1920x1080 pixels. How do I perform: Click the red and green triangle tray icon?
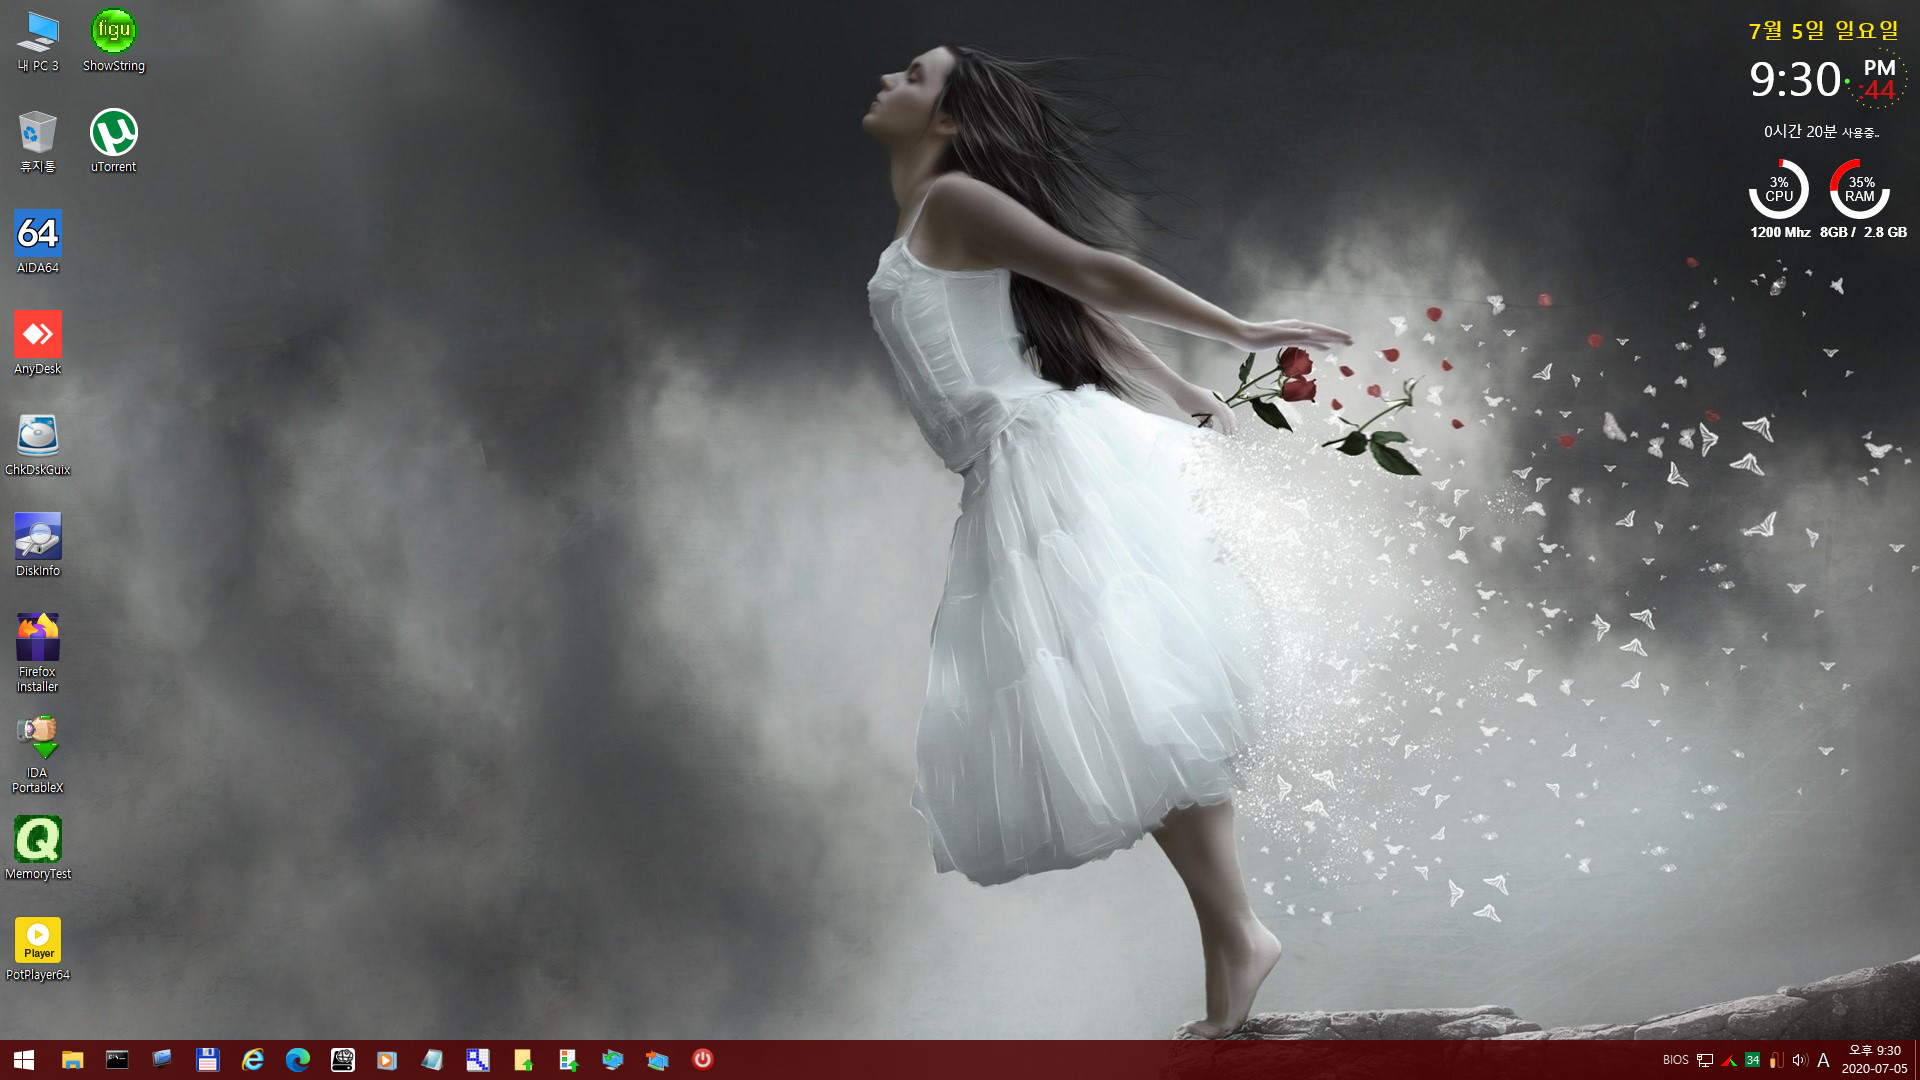(1729, 1060)
